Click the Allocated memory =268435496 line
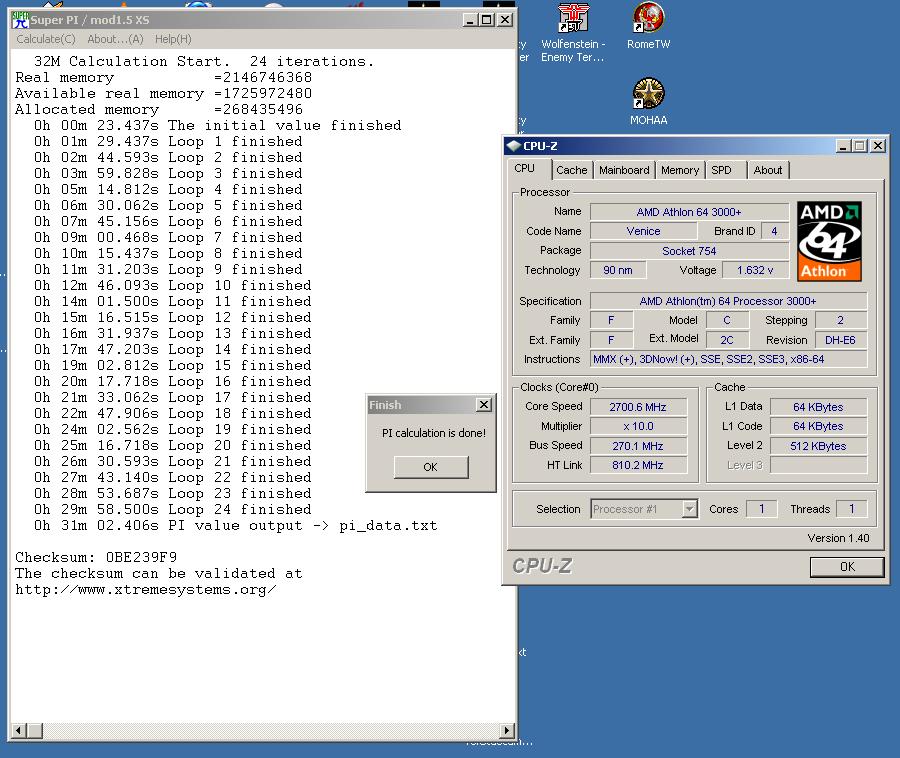This screenshot has width=900, height=758. (159, 110)
